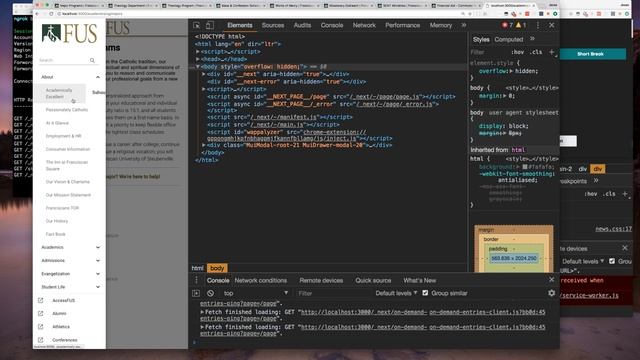Expand the Academics menu section
640x360 pixels.
(98, 247)
